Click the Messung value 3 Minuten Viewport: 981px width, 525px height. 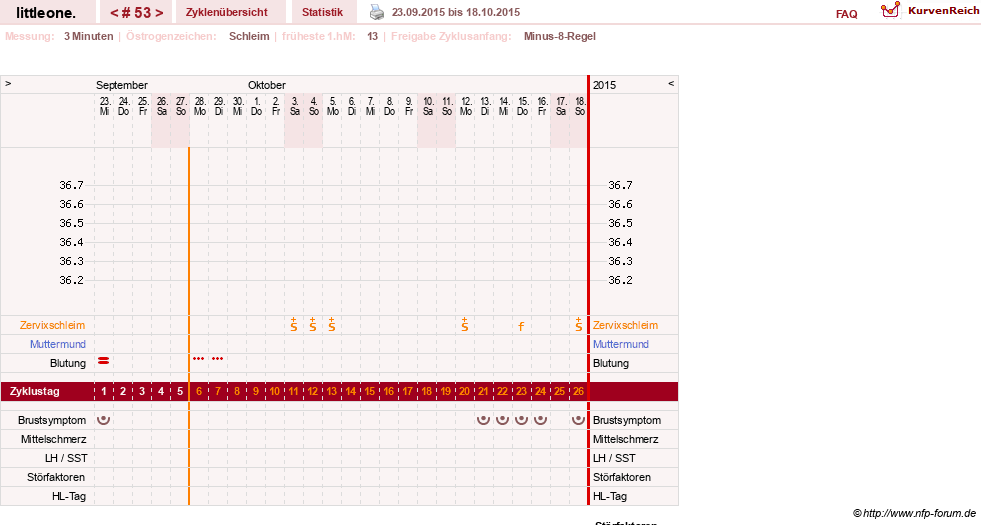(88, 36)
